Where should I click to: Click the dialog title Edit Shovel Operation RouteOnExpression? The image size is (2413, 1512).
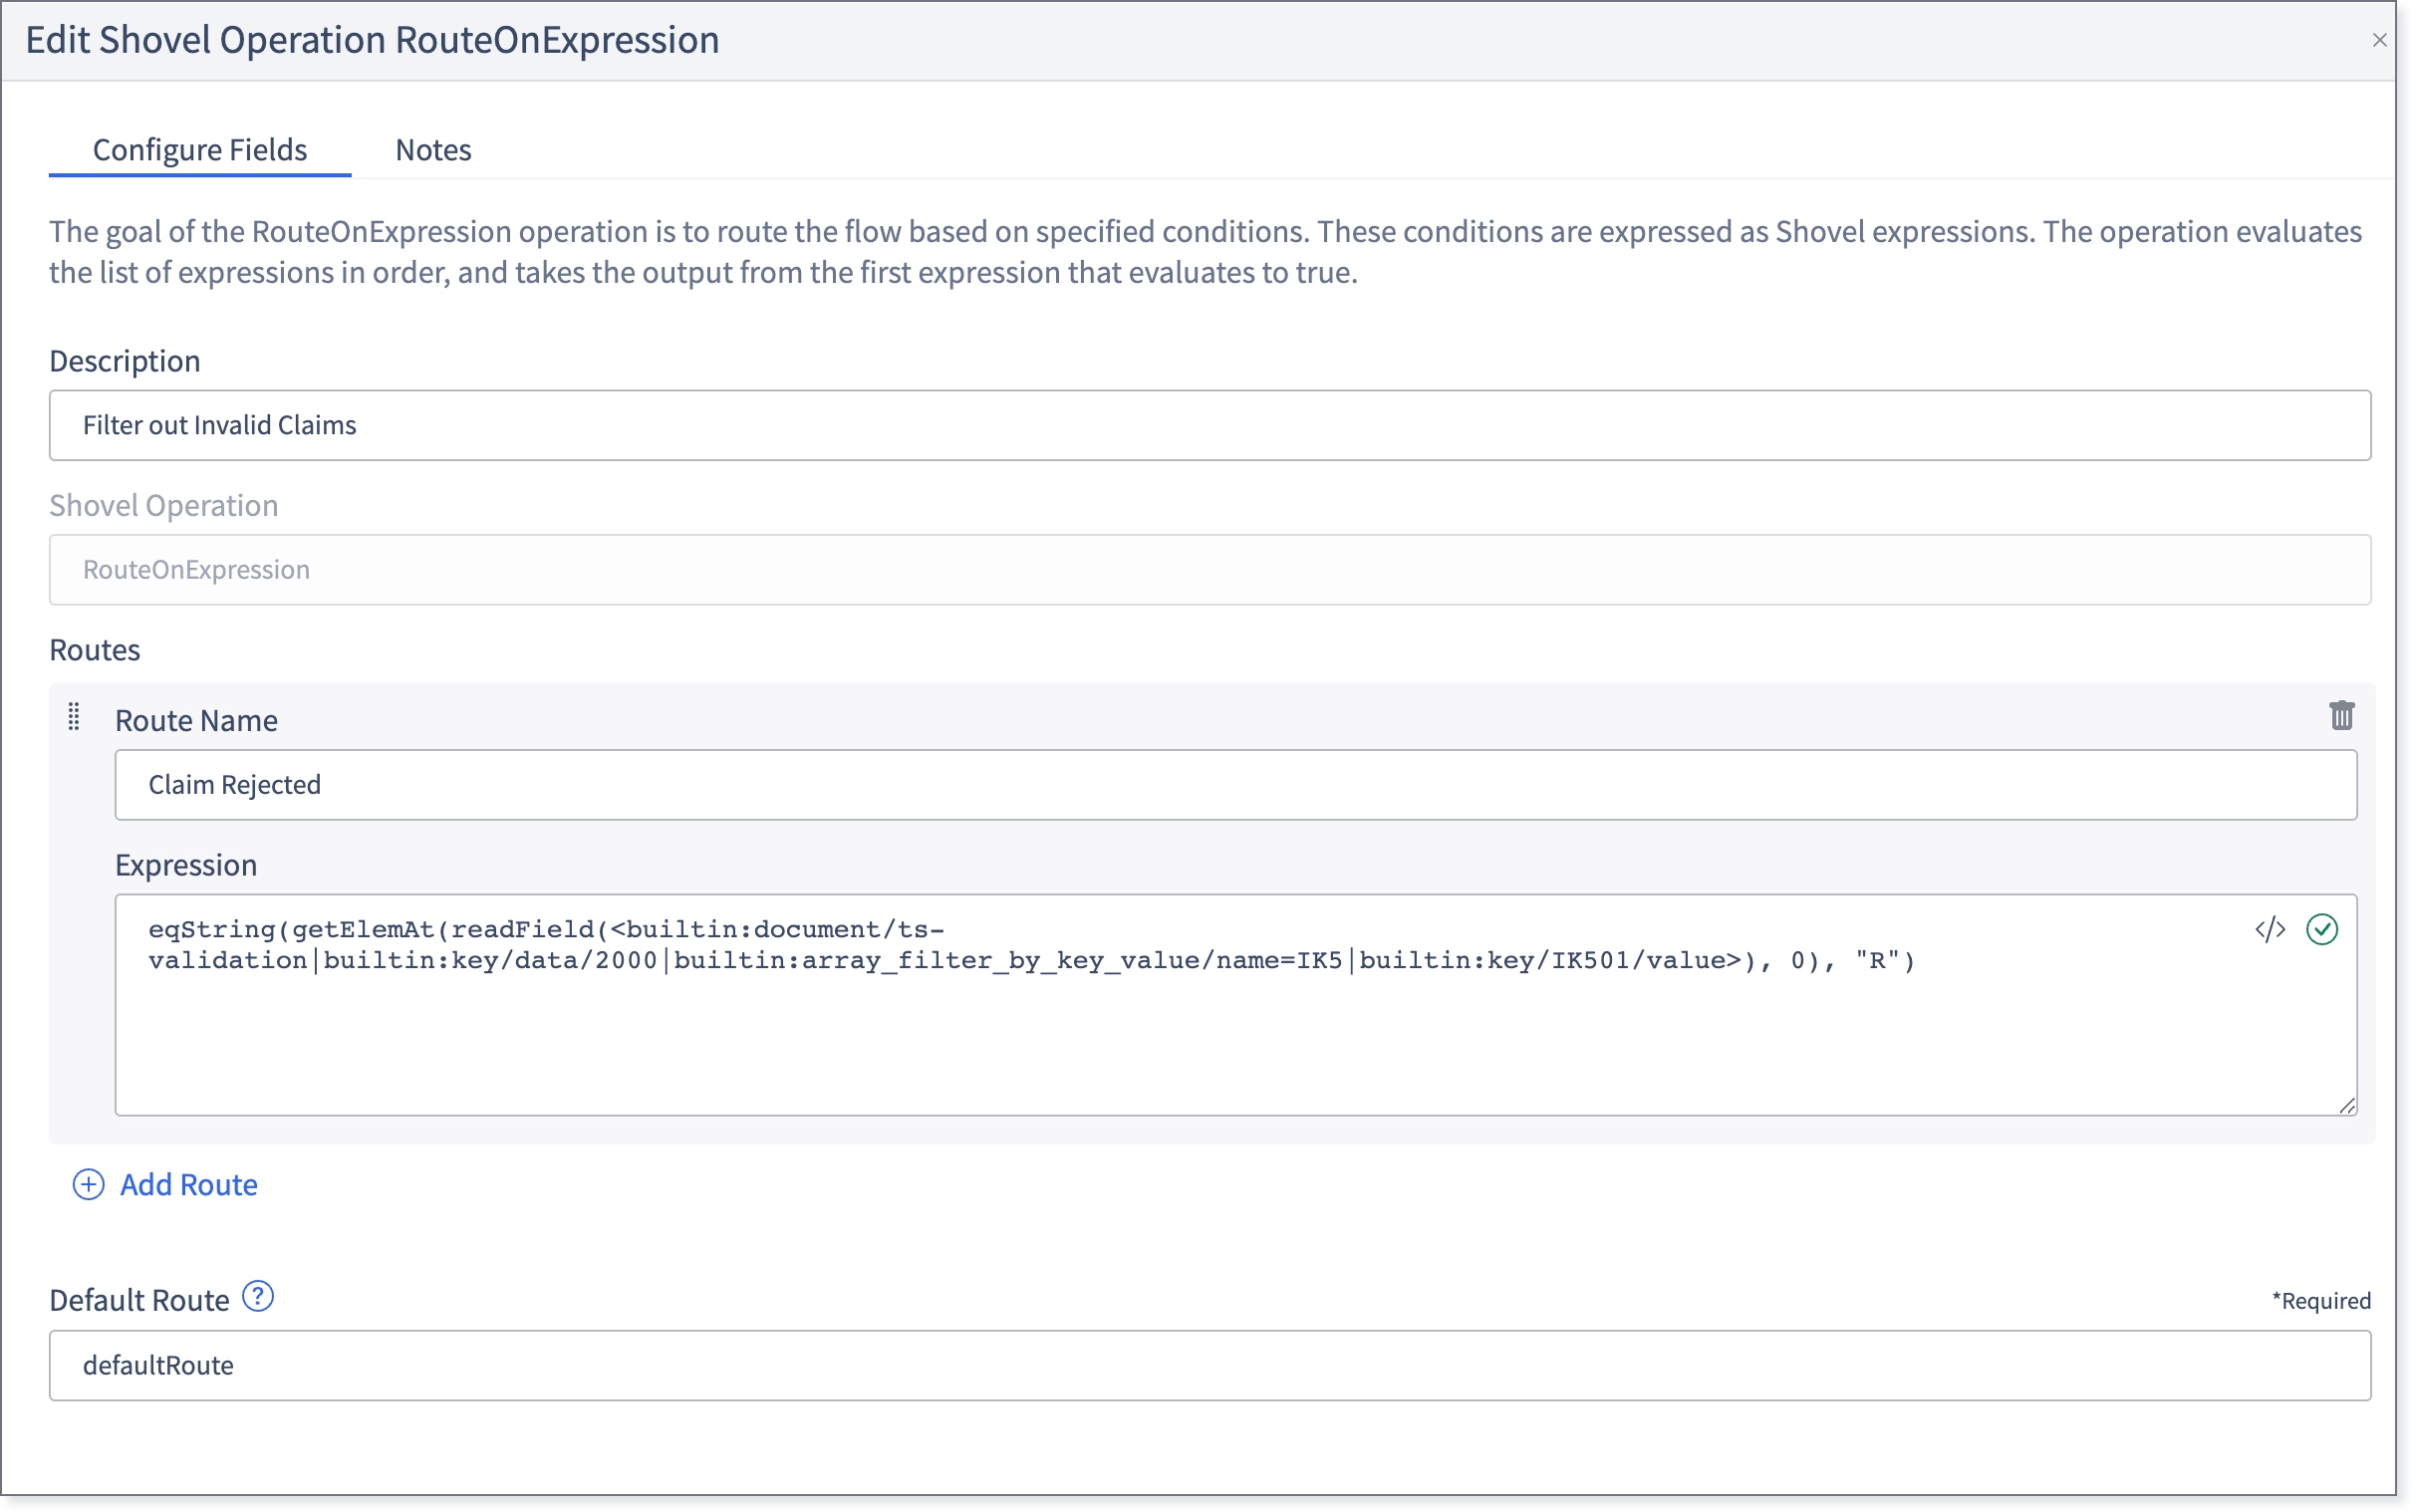coord(372,40)
